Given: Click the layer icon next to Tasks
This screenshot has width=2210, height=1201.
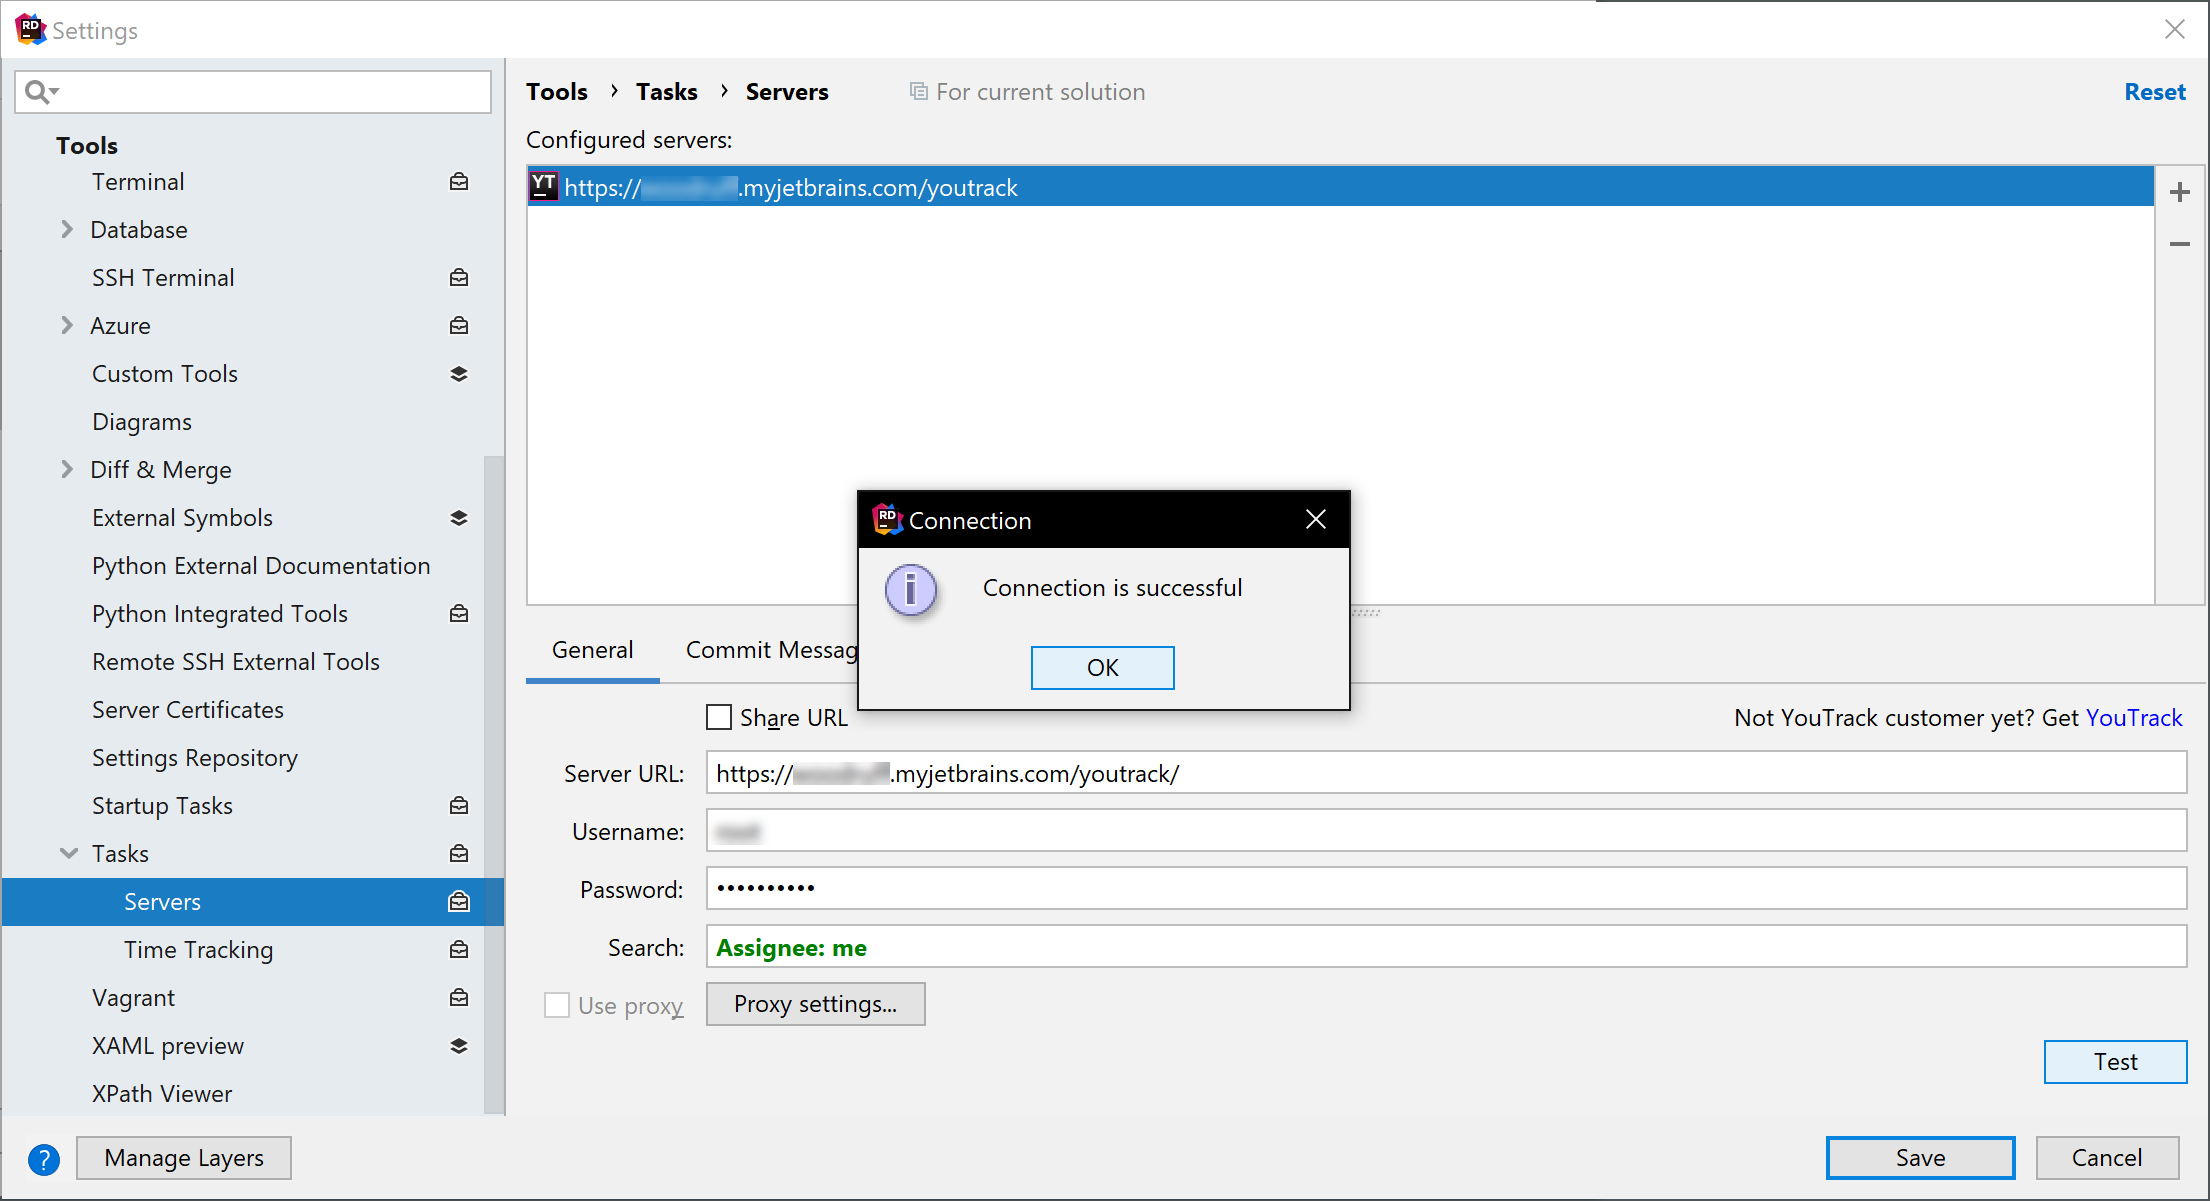Looking at the screenshot, I should point(459,854).
